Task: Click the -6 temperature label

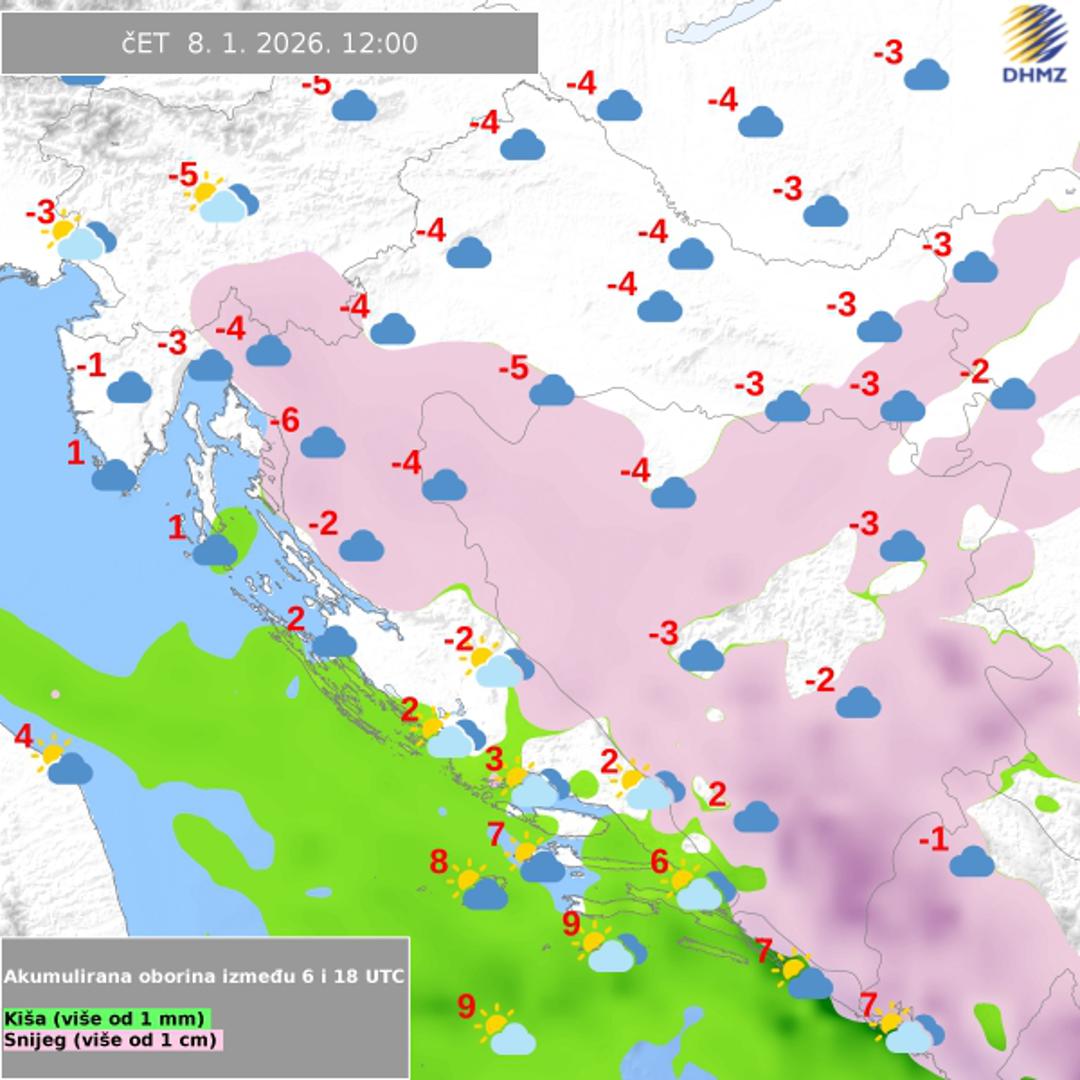Action: [x=284, y=421]
